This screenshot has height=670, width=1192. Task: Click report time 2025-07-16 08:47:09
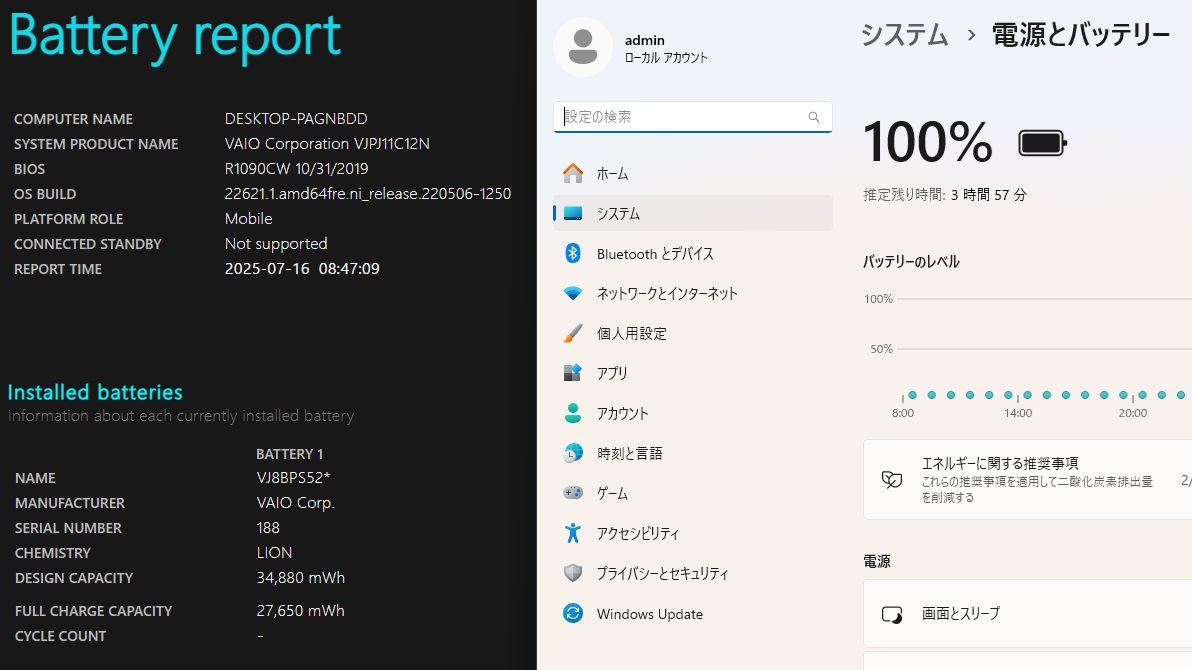point(302,269)
